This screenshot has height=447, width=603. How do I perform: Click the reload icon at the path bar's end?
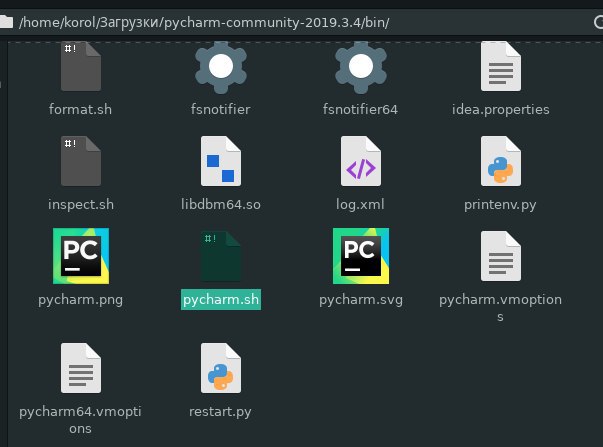pyautogui.click(x=598, y=22)
